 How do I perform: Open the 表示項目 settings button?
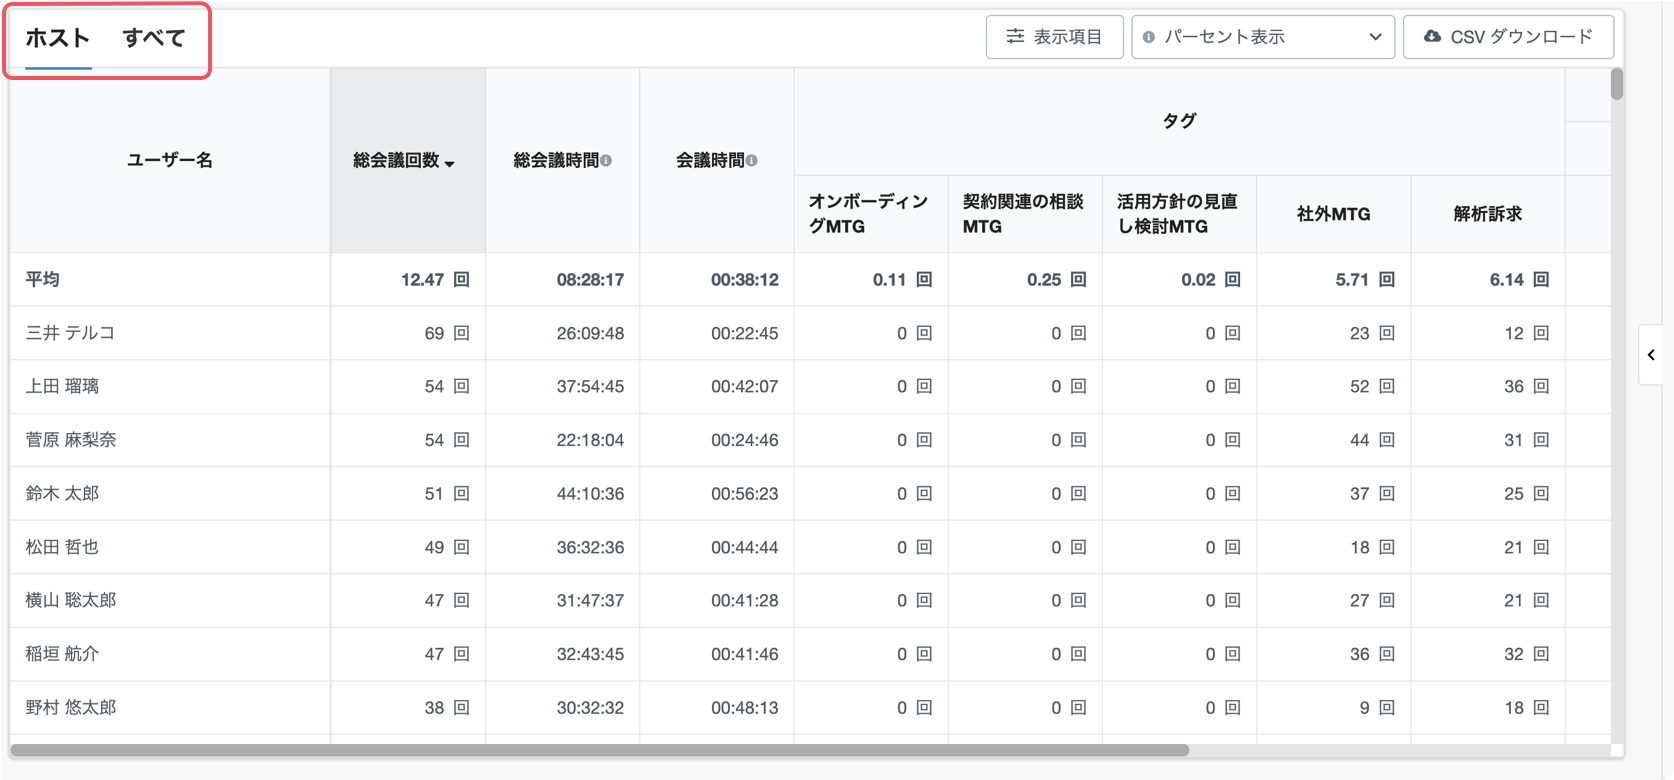pos(1054,37)
